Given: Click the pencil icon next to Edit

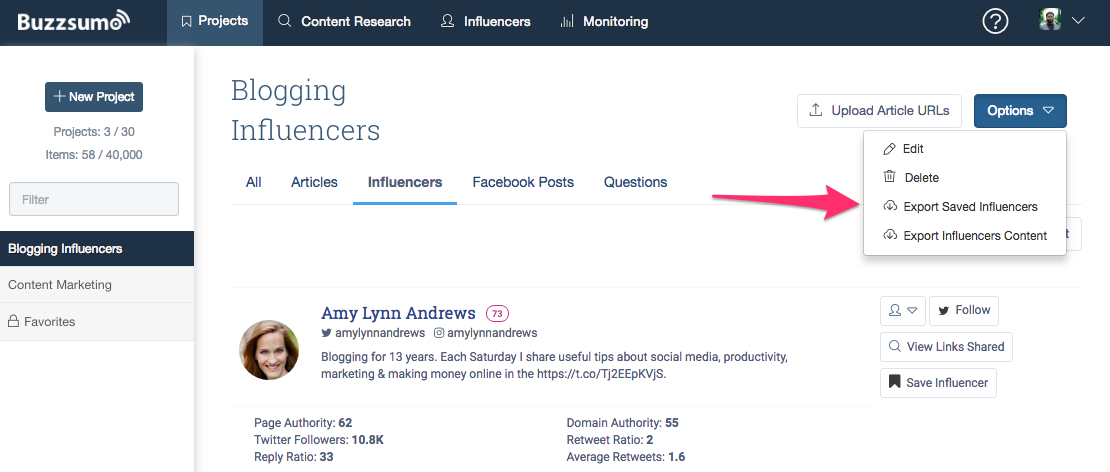Looking at the screenshot, I should coord(890,149).
